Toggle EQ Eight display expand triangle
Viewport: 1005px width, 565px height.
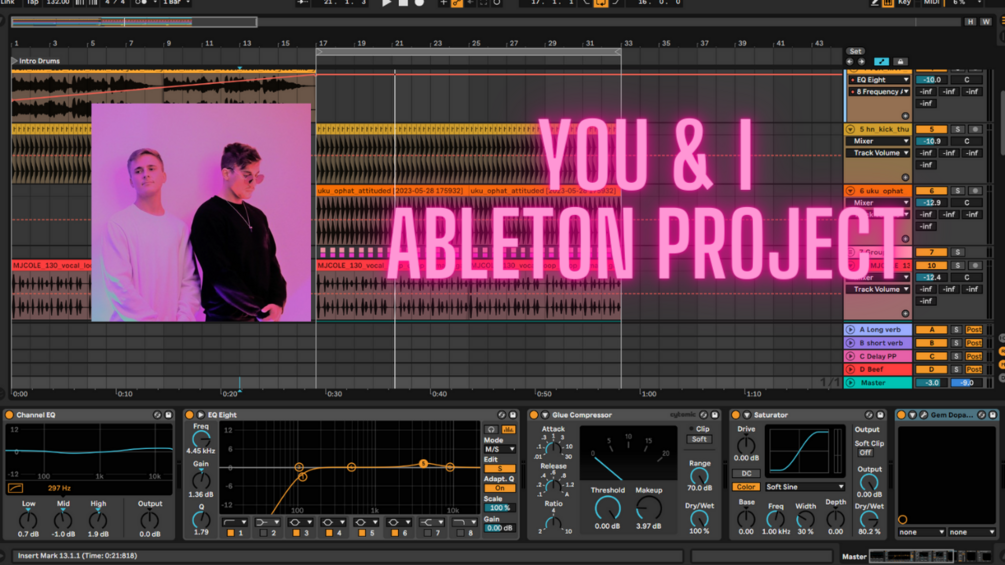coord(201,415)
